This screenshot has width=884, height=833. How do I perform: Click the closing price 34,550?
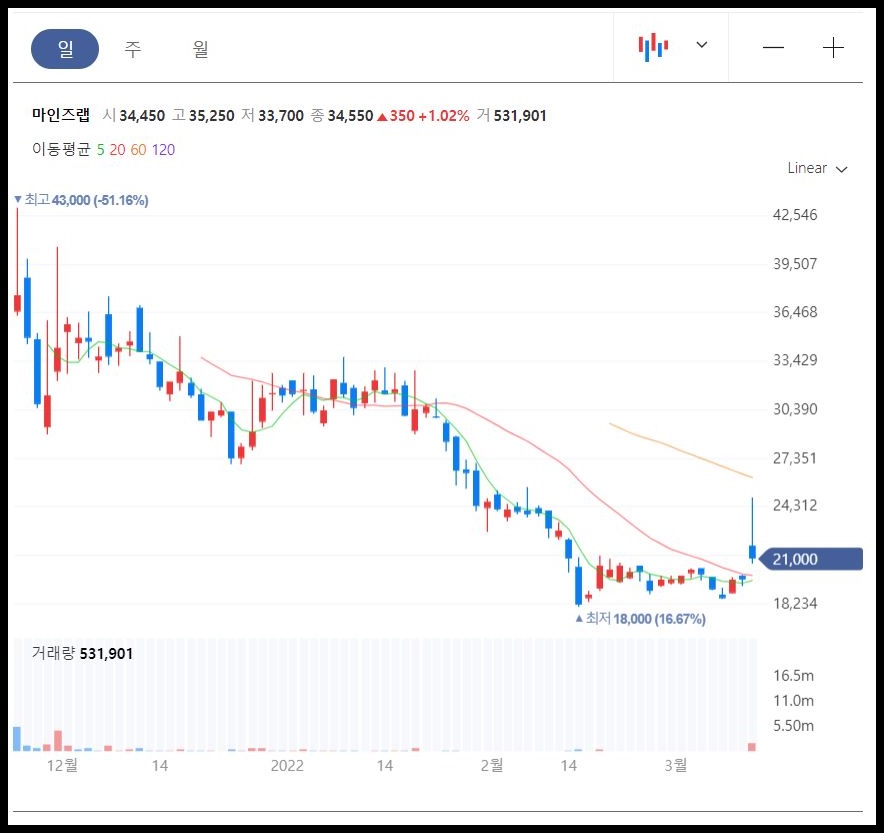tap(350, 116)
